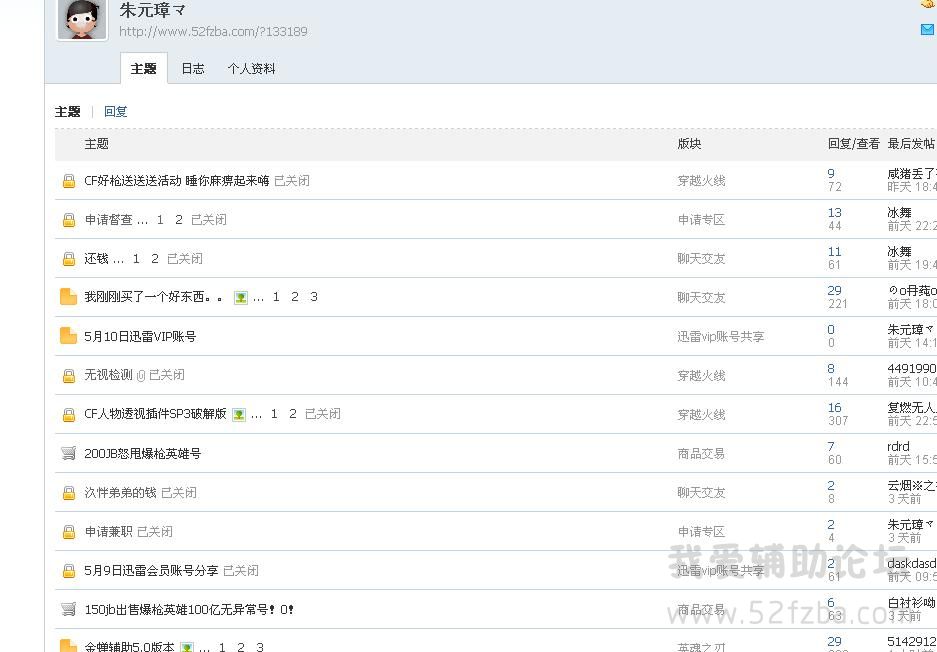
Task: Click lock icon beside 5月9日迅雷会员账号分享
Action: pyautogui.click(x=69, y=570)
